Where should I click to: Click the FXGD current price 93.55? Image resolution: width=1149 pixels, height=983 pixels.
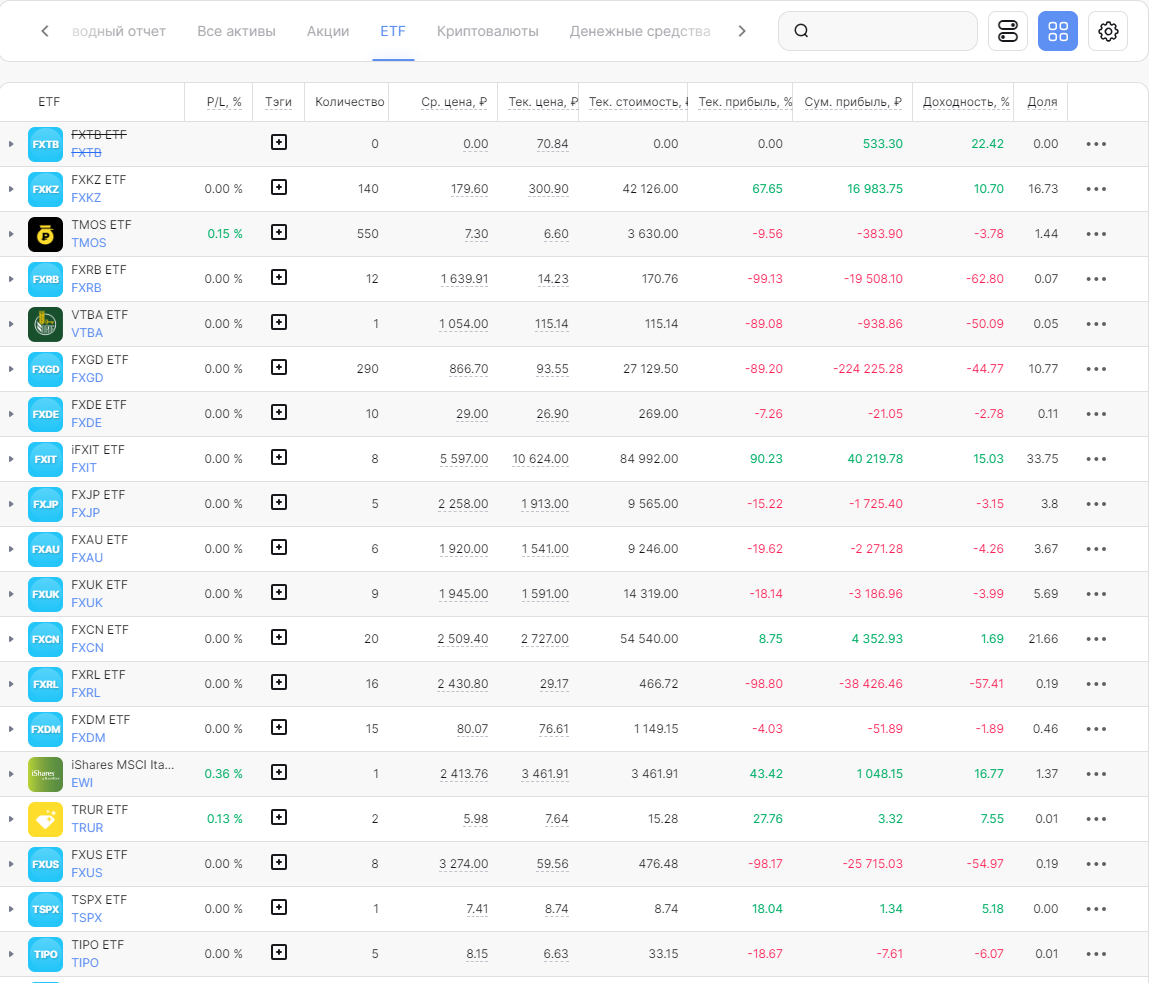pyautogui.click(x=553, y=369)
